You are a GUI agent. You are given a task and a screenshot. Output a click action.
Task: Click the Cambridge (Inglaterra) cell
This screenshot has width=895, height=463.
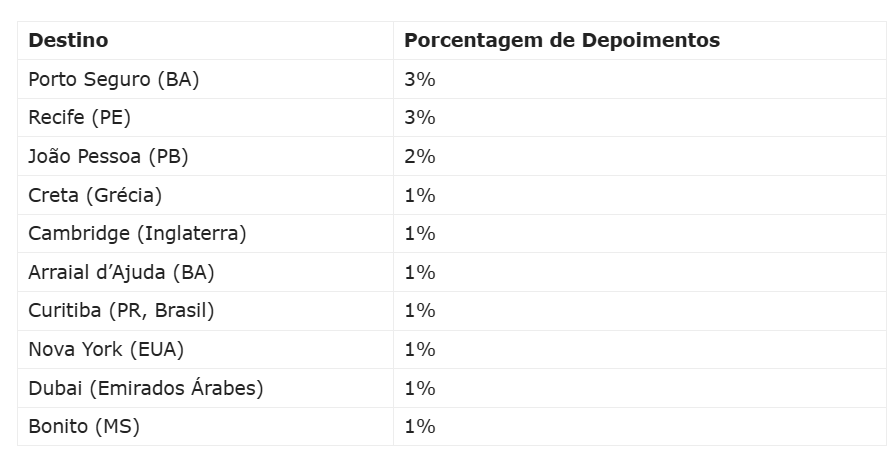[137, 234]
